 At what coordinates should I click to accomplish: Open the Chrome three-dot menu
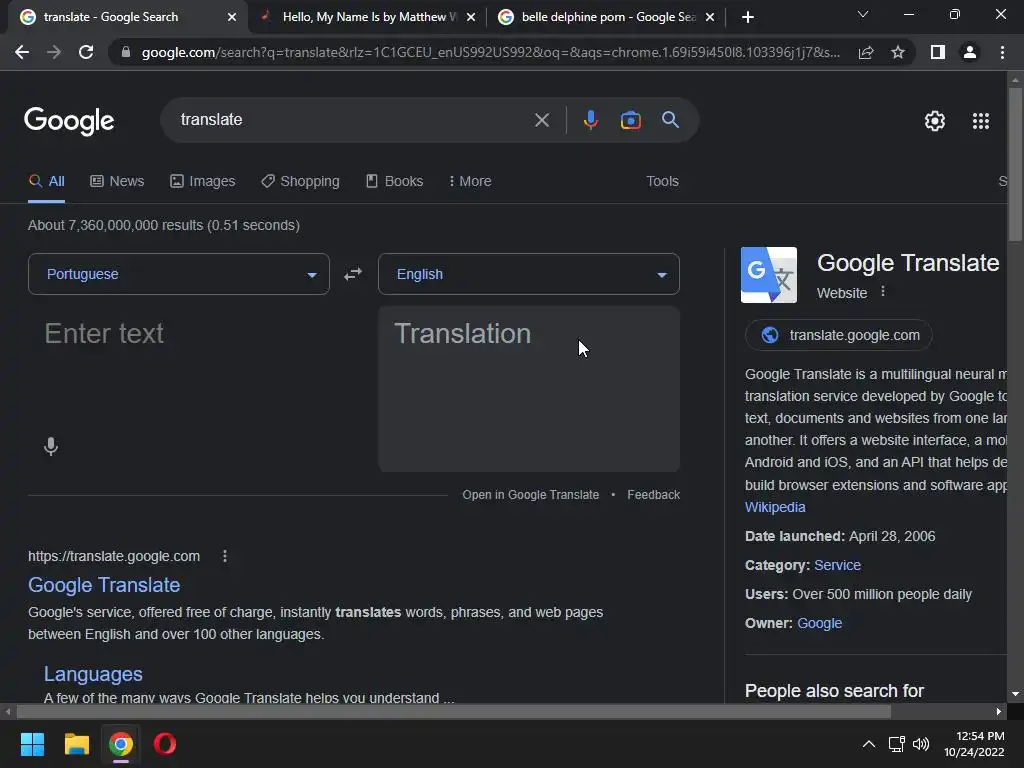point(1002,52)
